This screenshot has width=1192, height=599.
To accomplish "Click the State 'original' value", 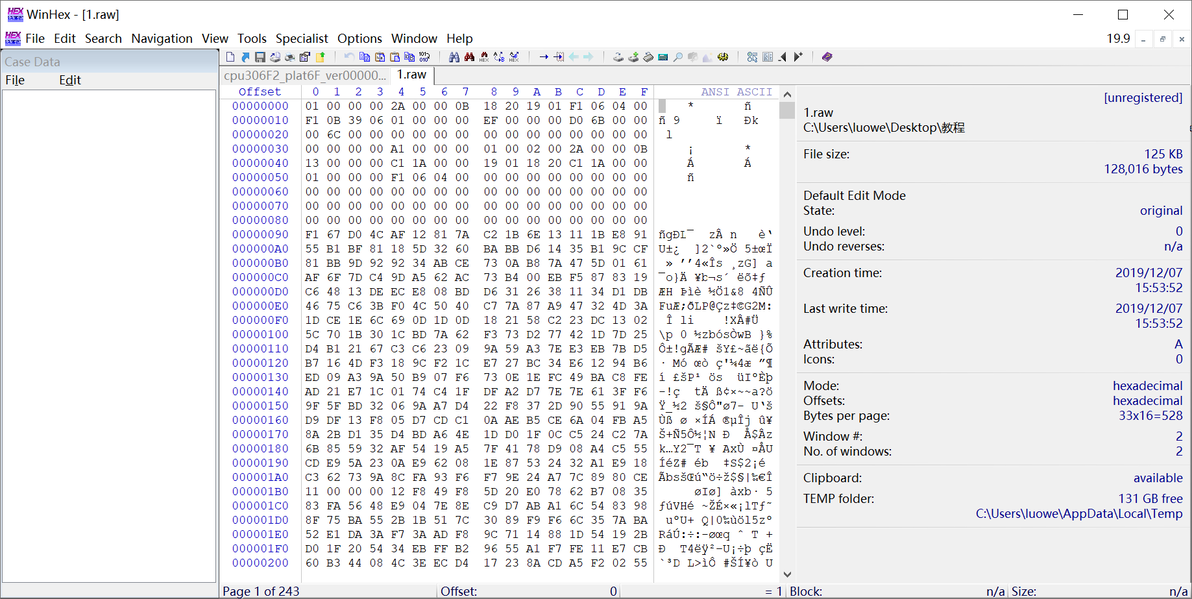I will coord(1161,211).
